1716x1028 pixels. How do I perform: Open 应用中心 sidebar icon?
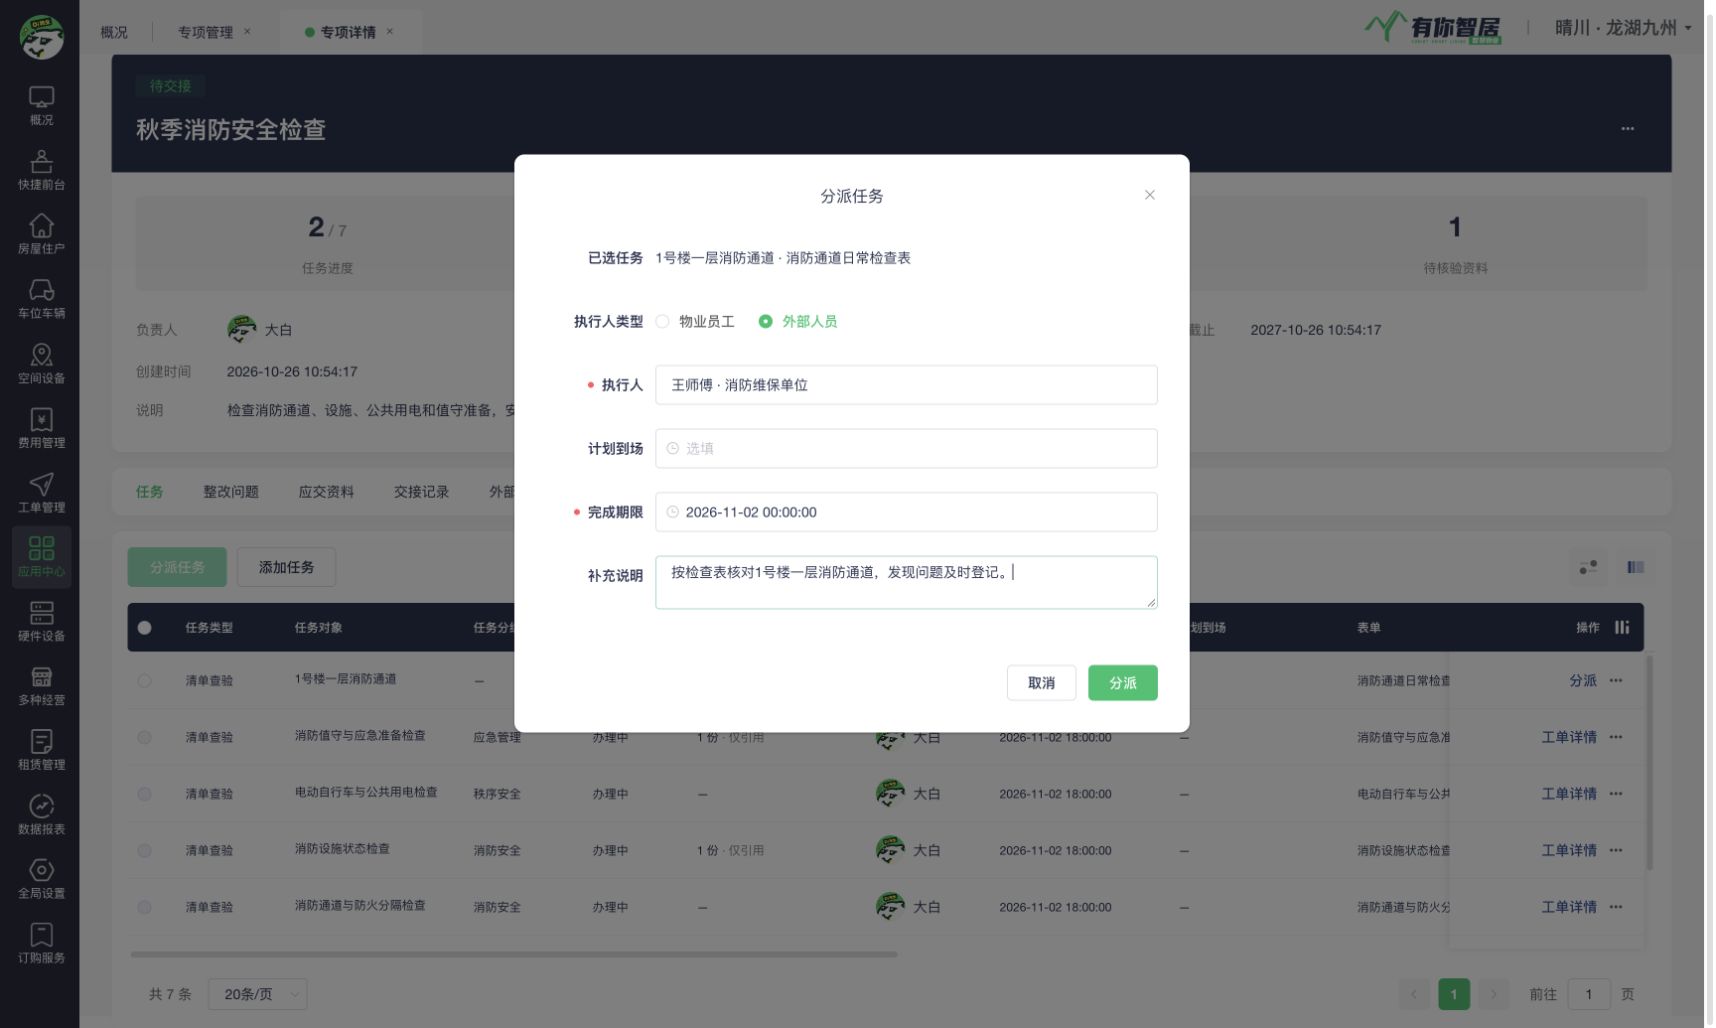[41, 557]
